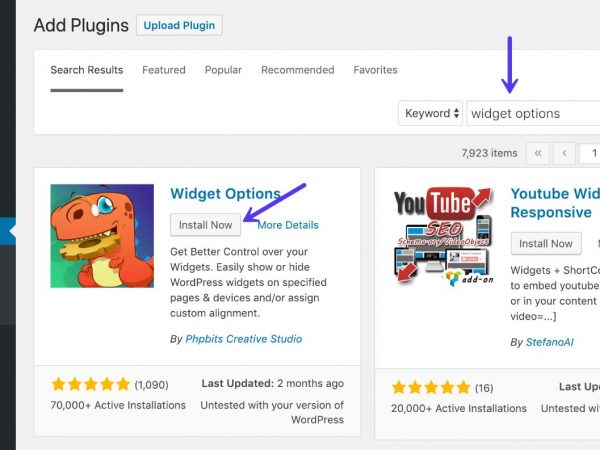Focus the plugin search field
The image size is (600, 450).
coord(532,113)
